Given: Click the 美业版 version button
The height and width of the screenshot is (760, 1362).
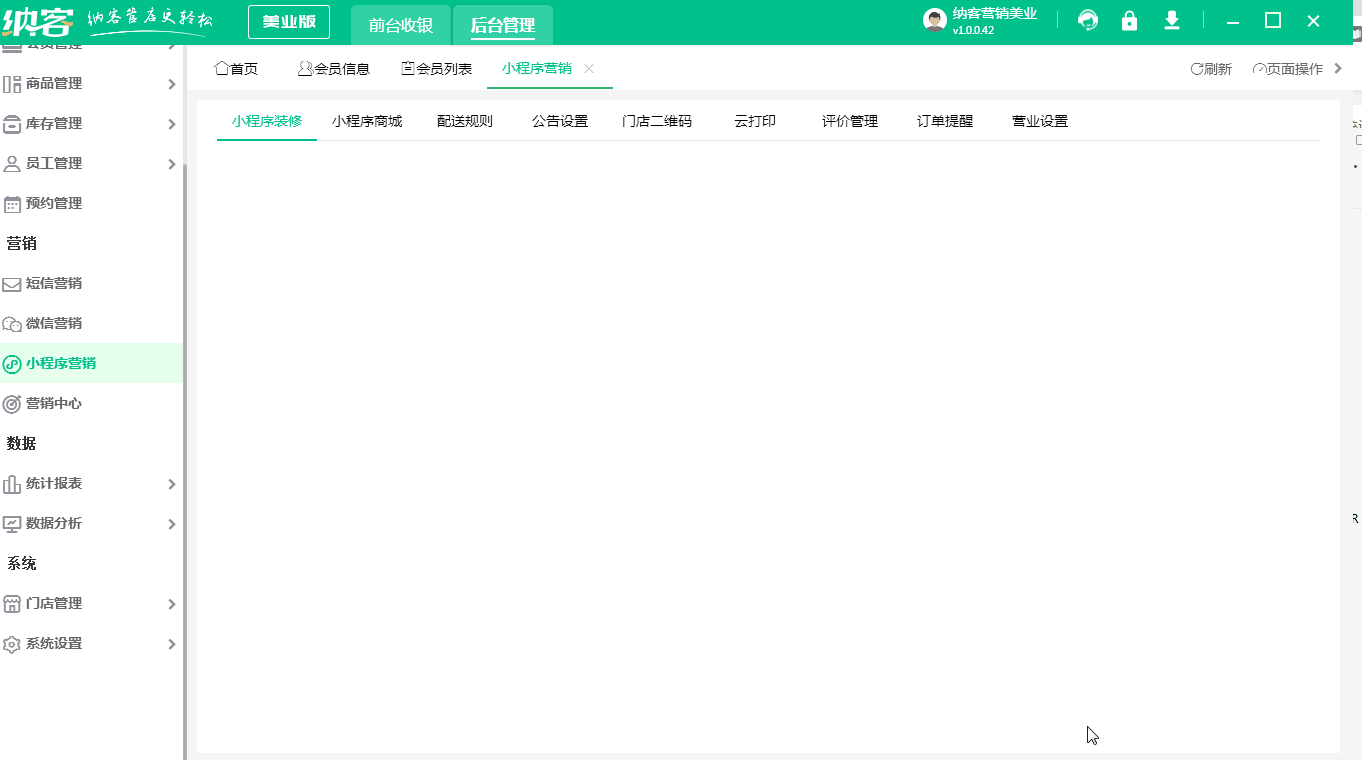Looking at the screenshot, I should pyautogui.click(x=288, y=21).
